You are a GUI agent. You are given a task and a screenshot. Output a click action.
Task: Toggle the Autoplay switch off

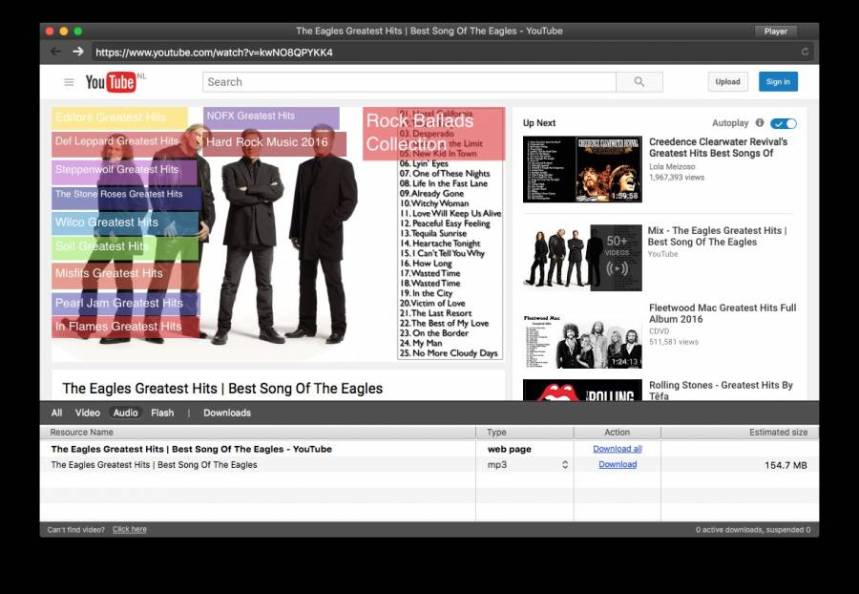click(x=783, y=123)
